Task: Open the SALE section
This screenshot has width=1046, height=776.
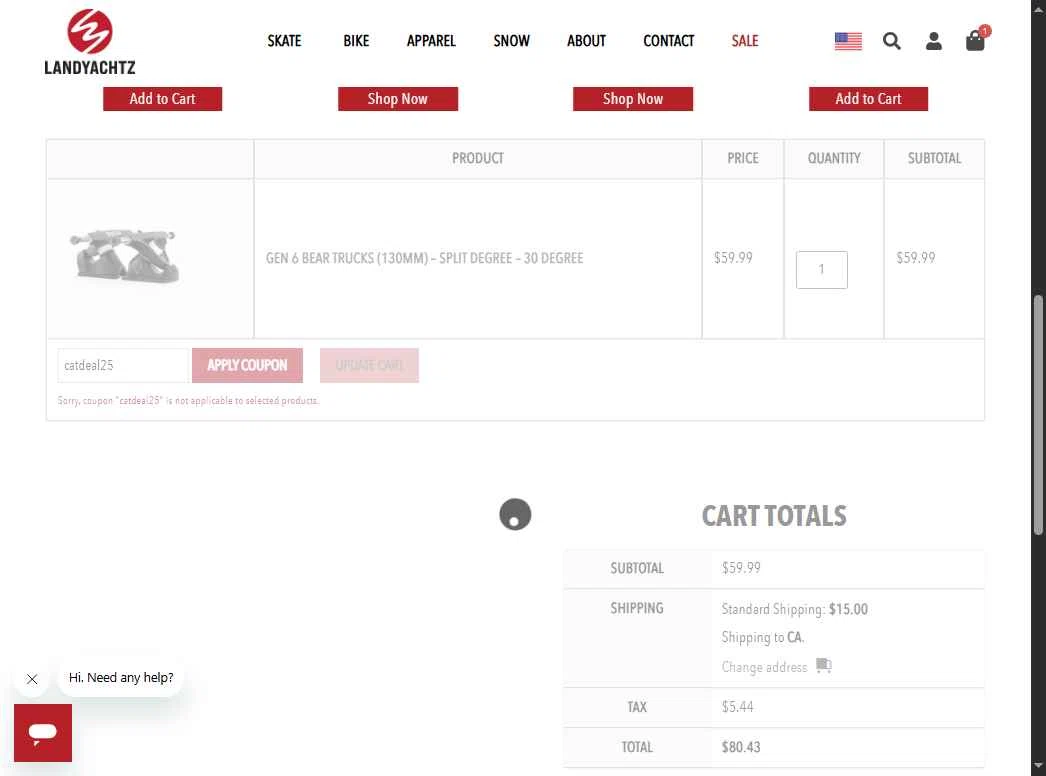Action: [x=744, y=41]
